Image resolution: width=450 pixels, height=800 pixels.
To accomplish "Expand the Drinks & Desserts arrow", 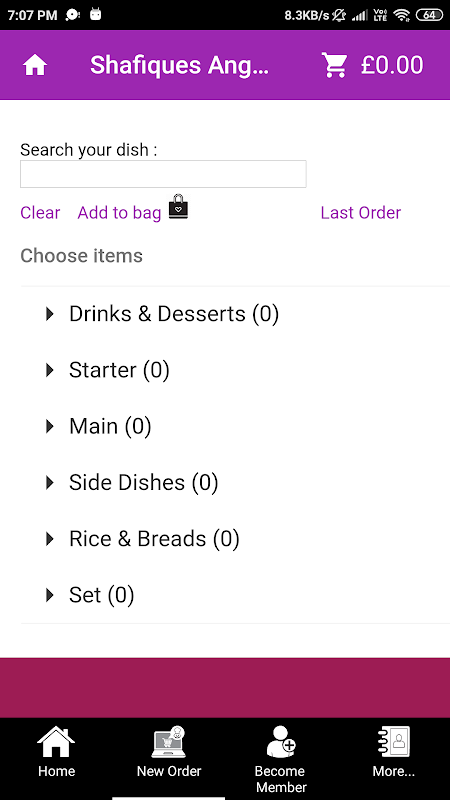I will click(x=49, y=314).
